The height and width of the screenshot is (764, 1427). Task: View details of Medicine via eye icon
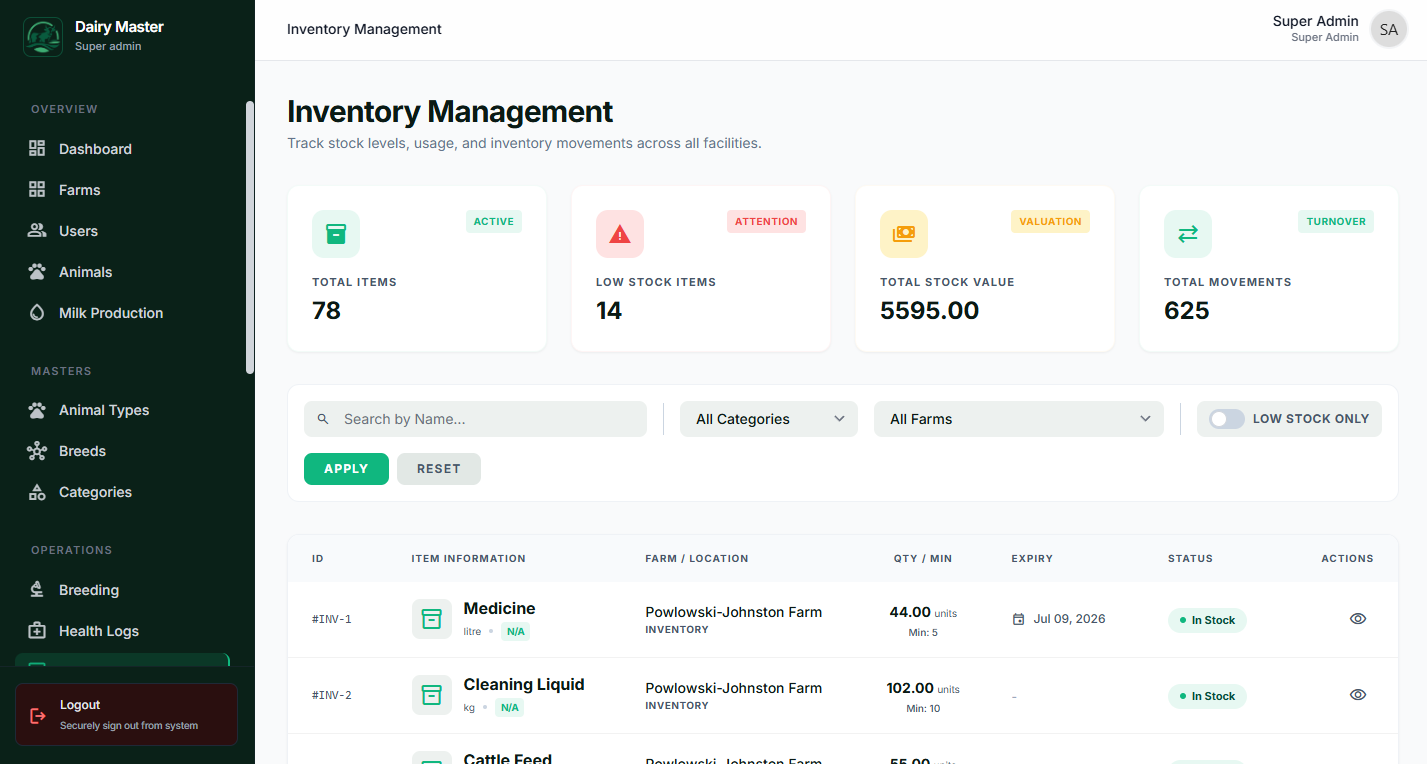tap(1357, 619)
